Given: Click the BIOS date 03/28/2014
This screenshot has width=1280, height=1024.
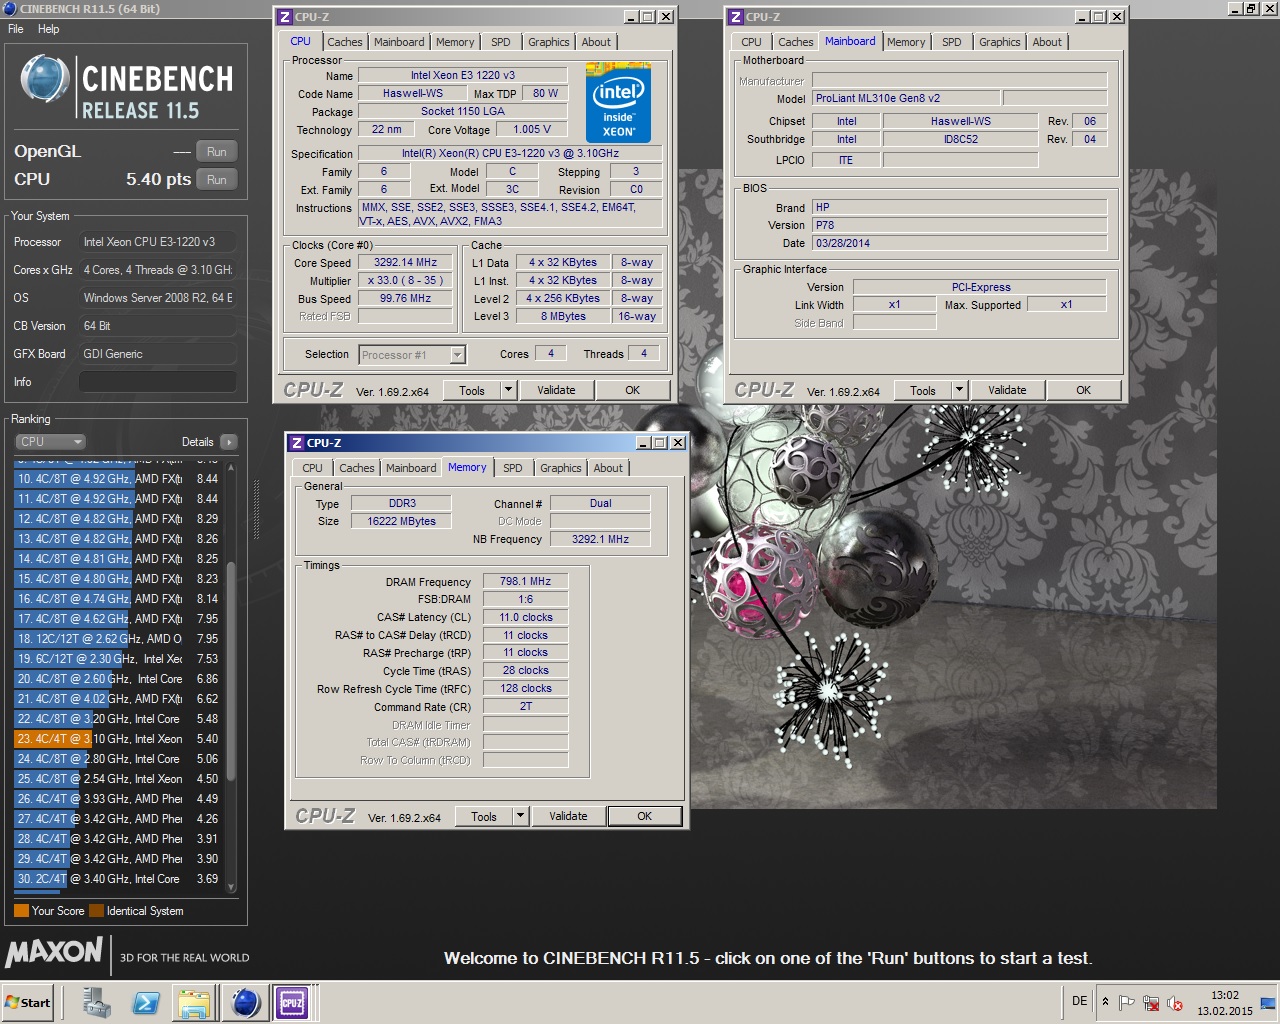Looking at the screenshot, I should coord(959,243).
